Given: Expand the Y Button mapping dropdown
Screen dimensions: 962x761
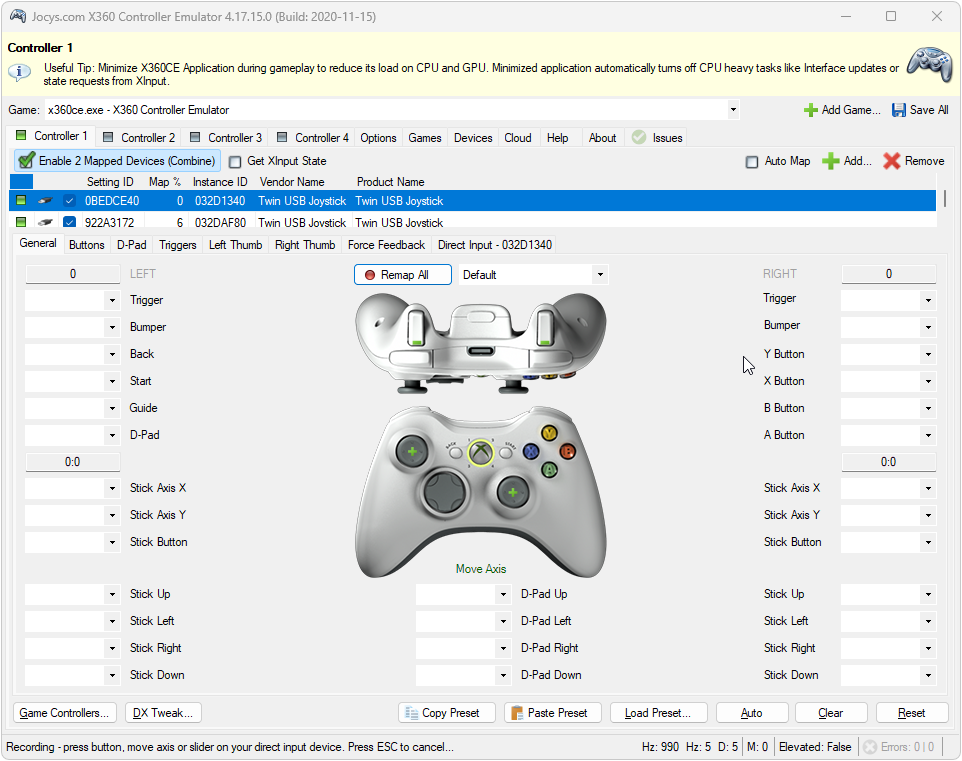Looking at the screenshot, I should pos(928,355).
